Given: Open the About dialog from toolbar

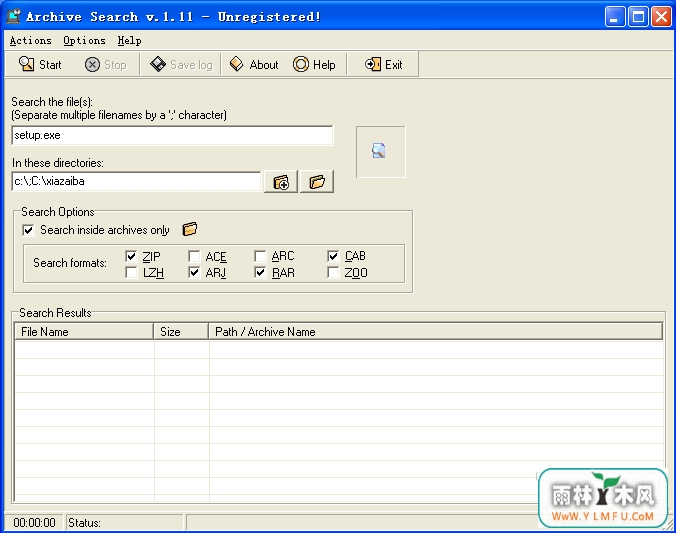Looking at the screenshot, I should [254, 65].
